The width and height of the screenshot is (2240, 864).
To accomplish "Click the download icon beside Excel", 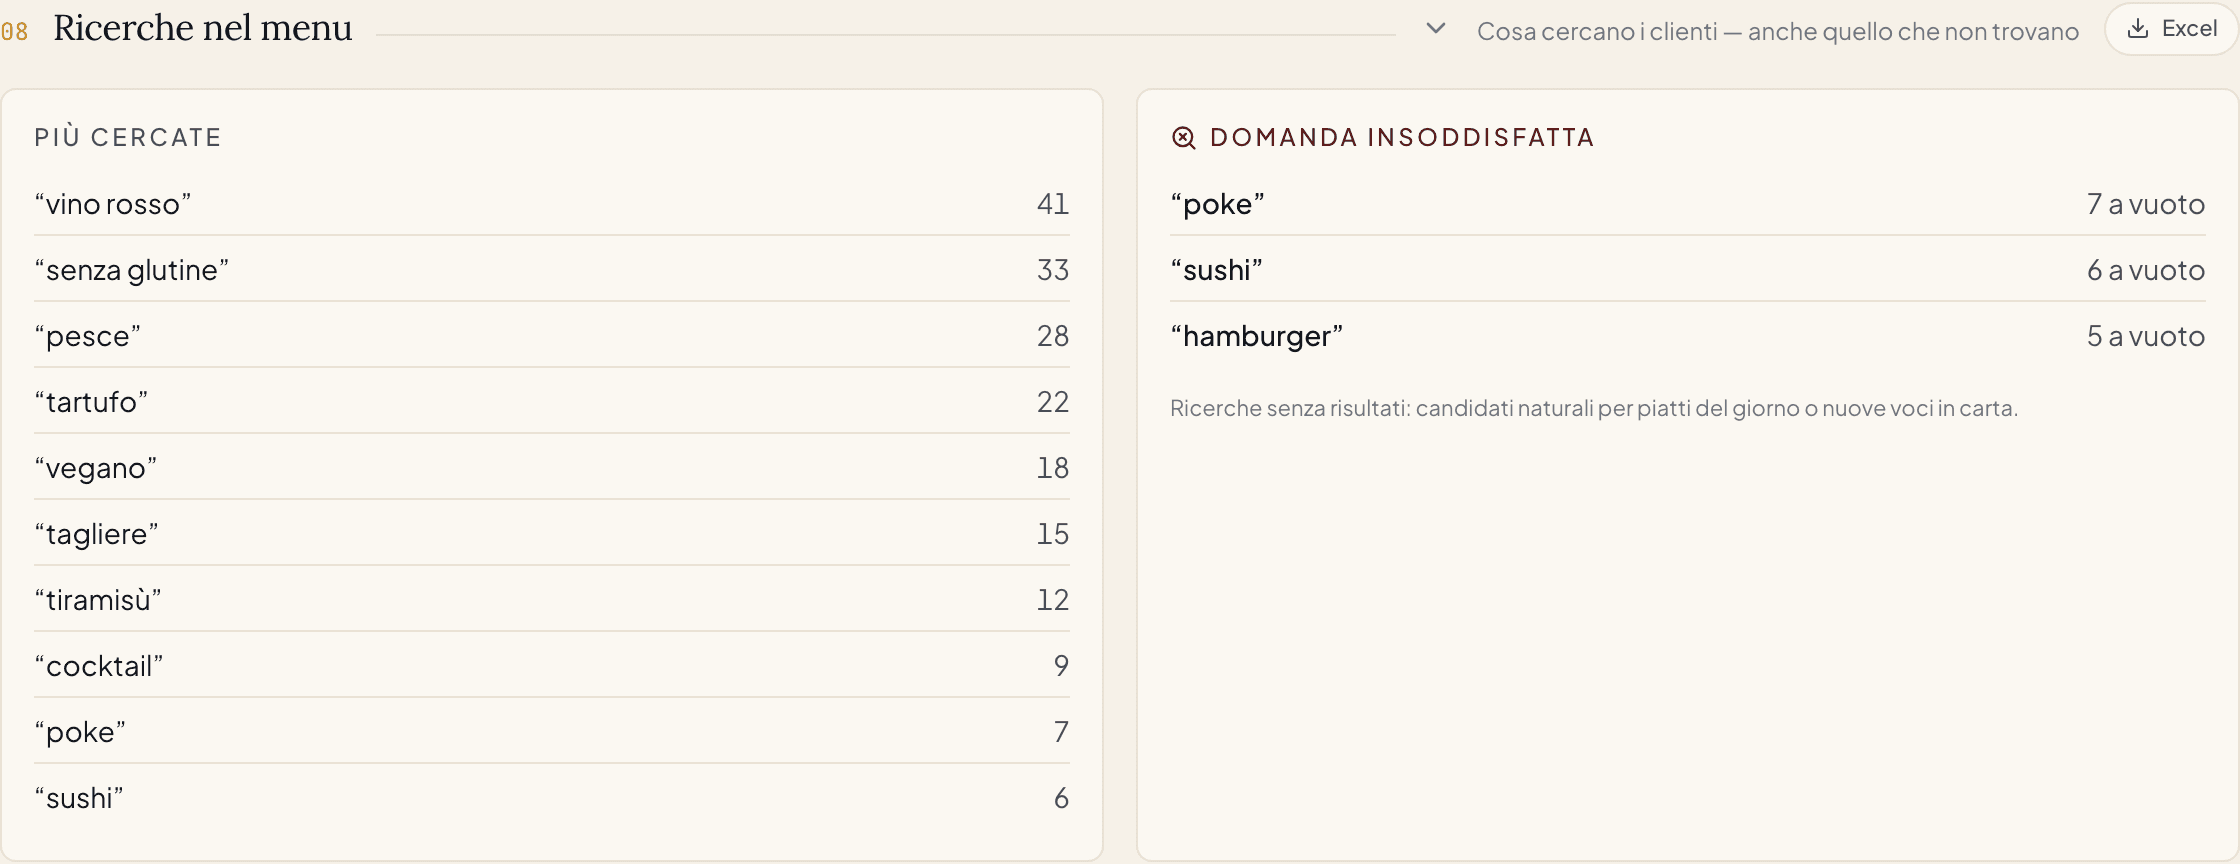I will point(2138,29).
